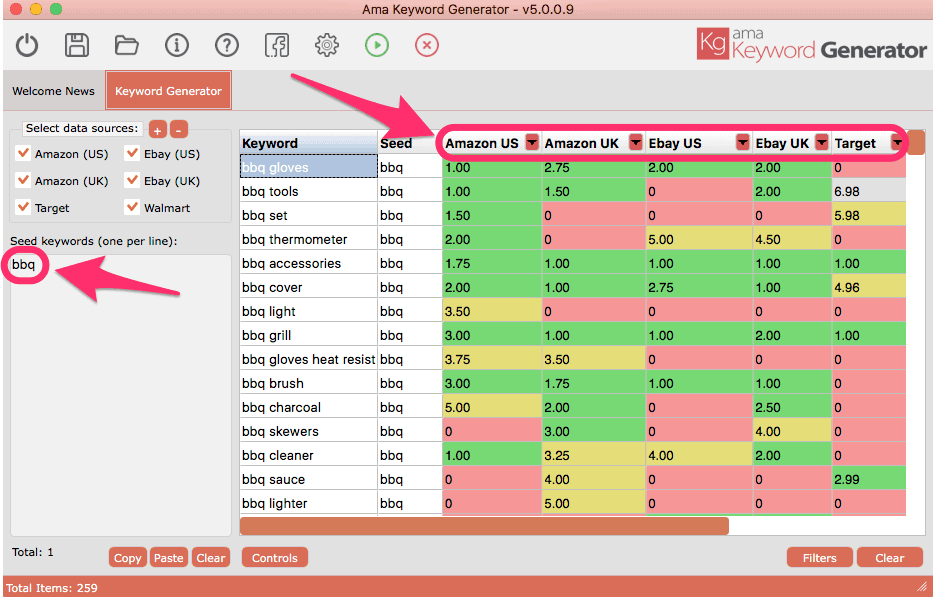
Task: Clear seed keywords with left Clear button
Action: (211, 558)
